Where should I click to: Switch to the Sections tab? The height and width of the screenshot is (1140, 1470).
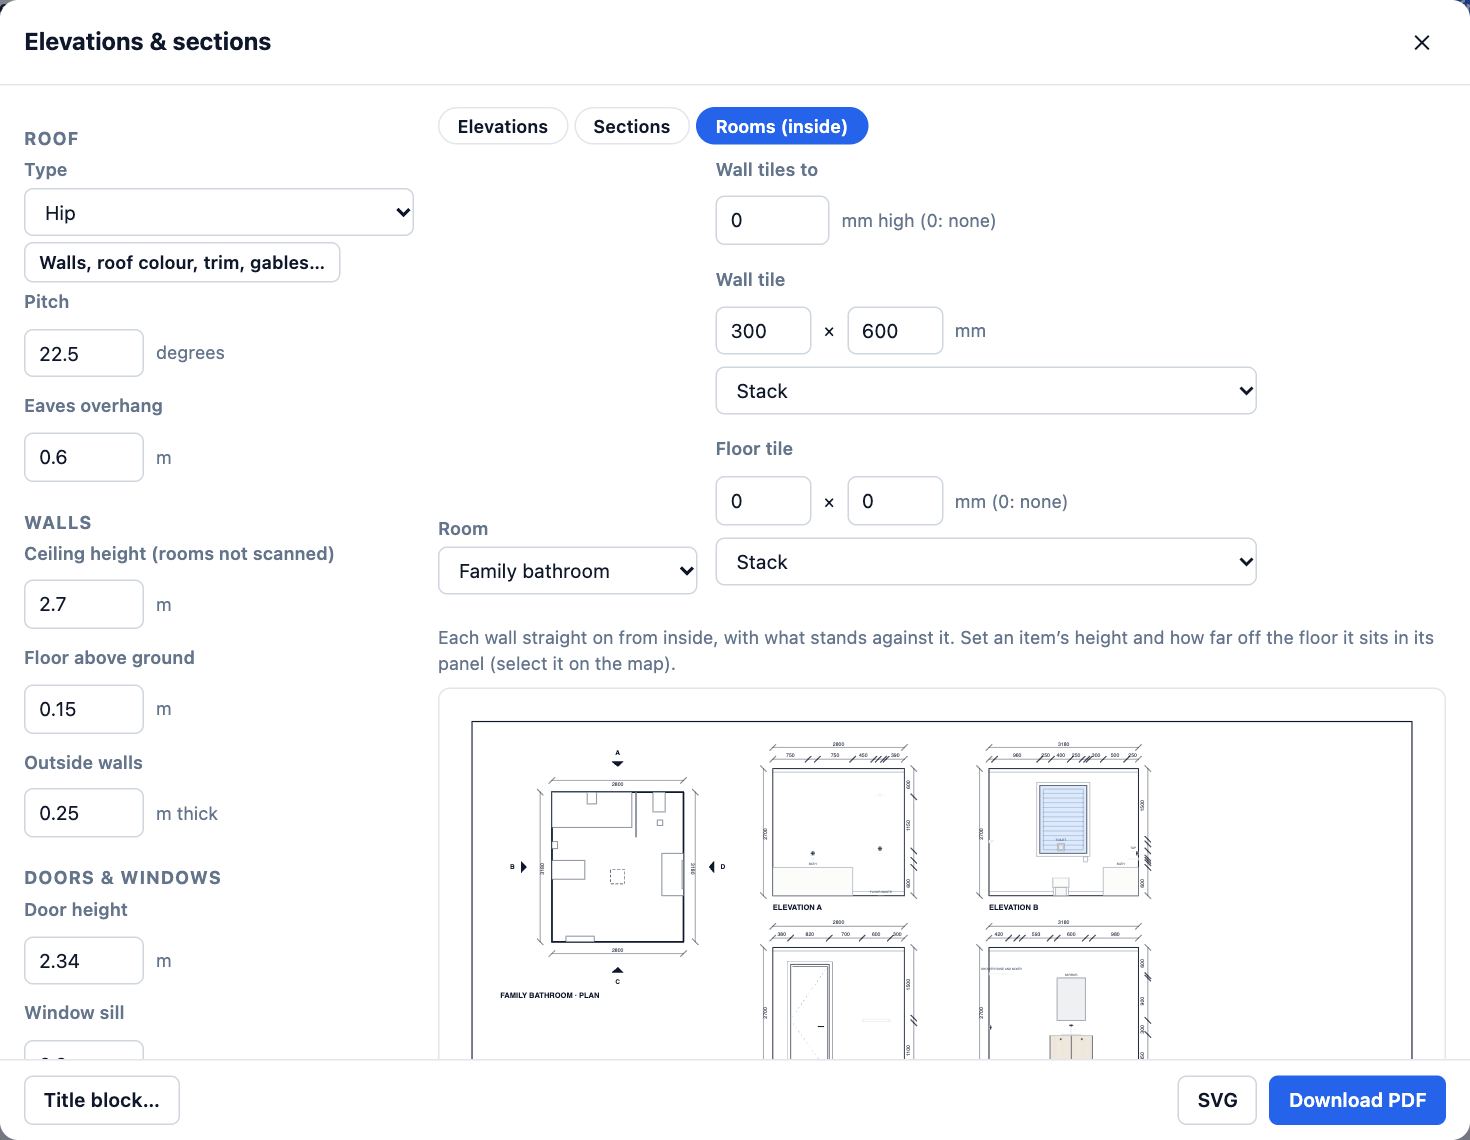(x=632, y=126)
